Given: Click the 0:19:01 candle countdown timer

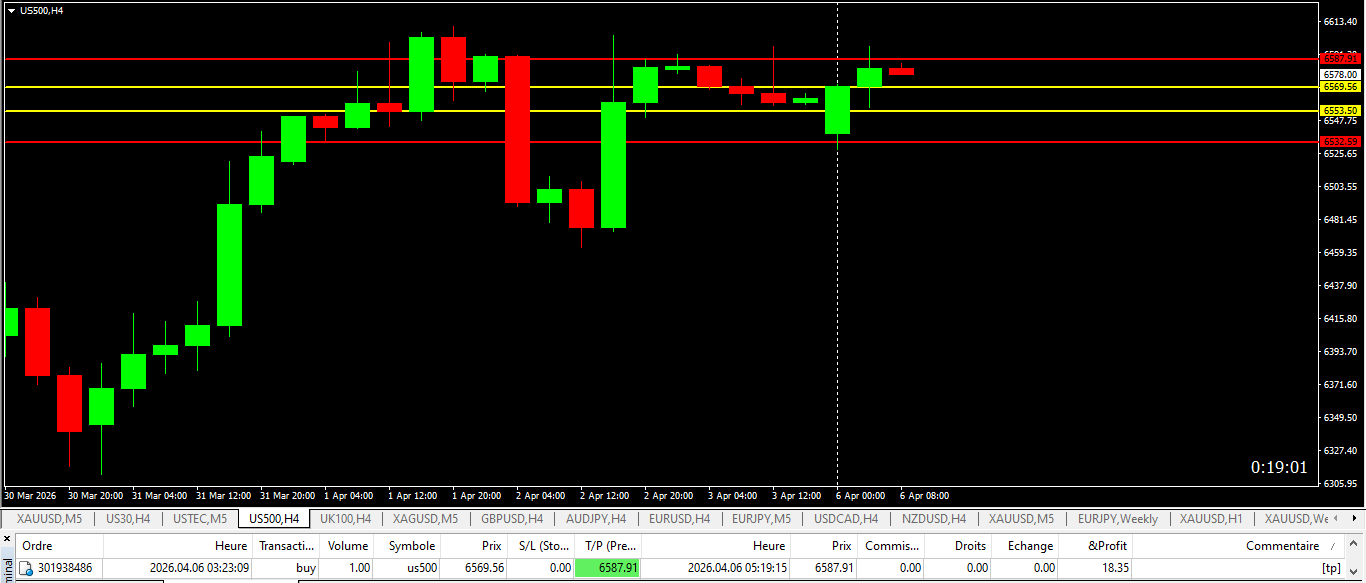Looking at the screenshot, I should pyautogui.click(x=1278, y=467).
